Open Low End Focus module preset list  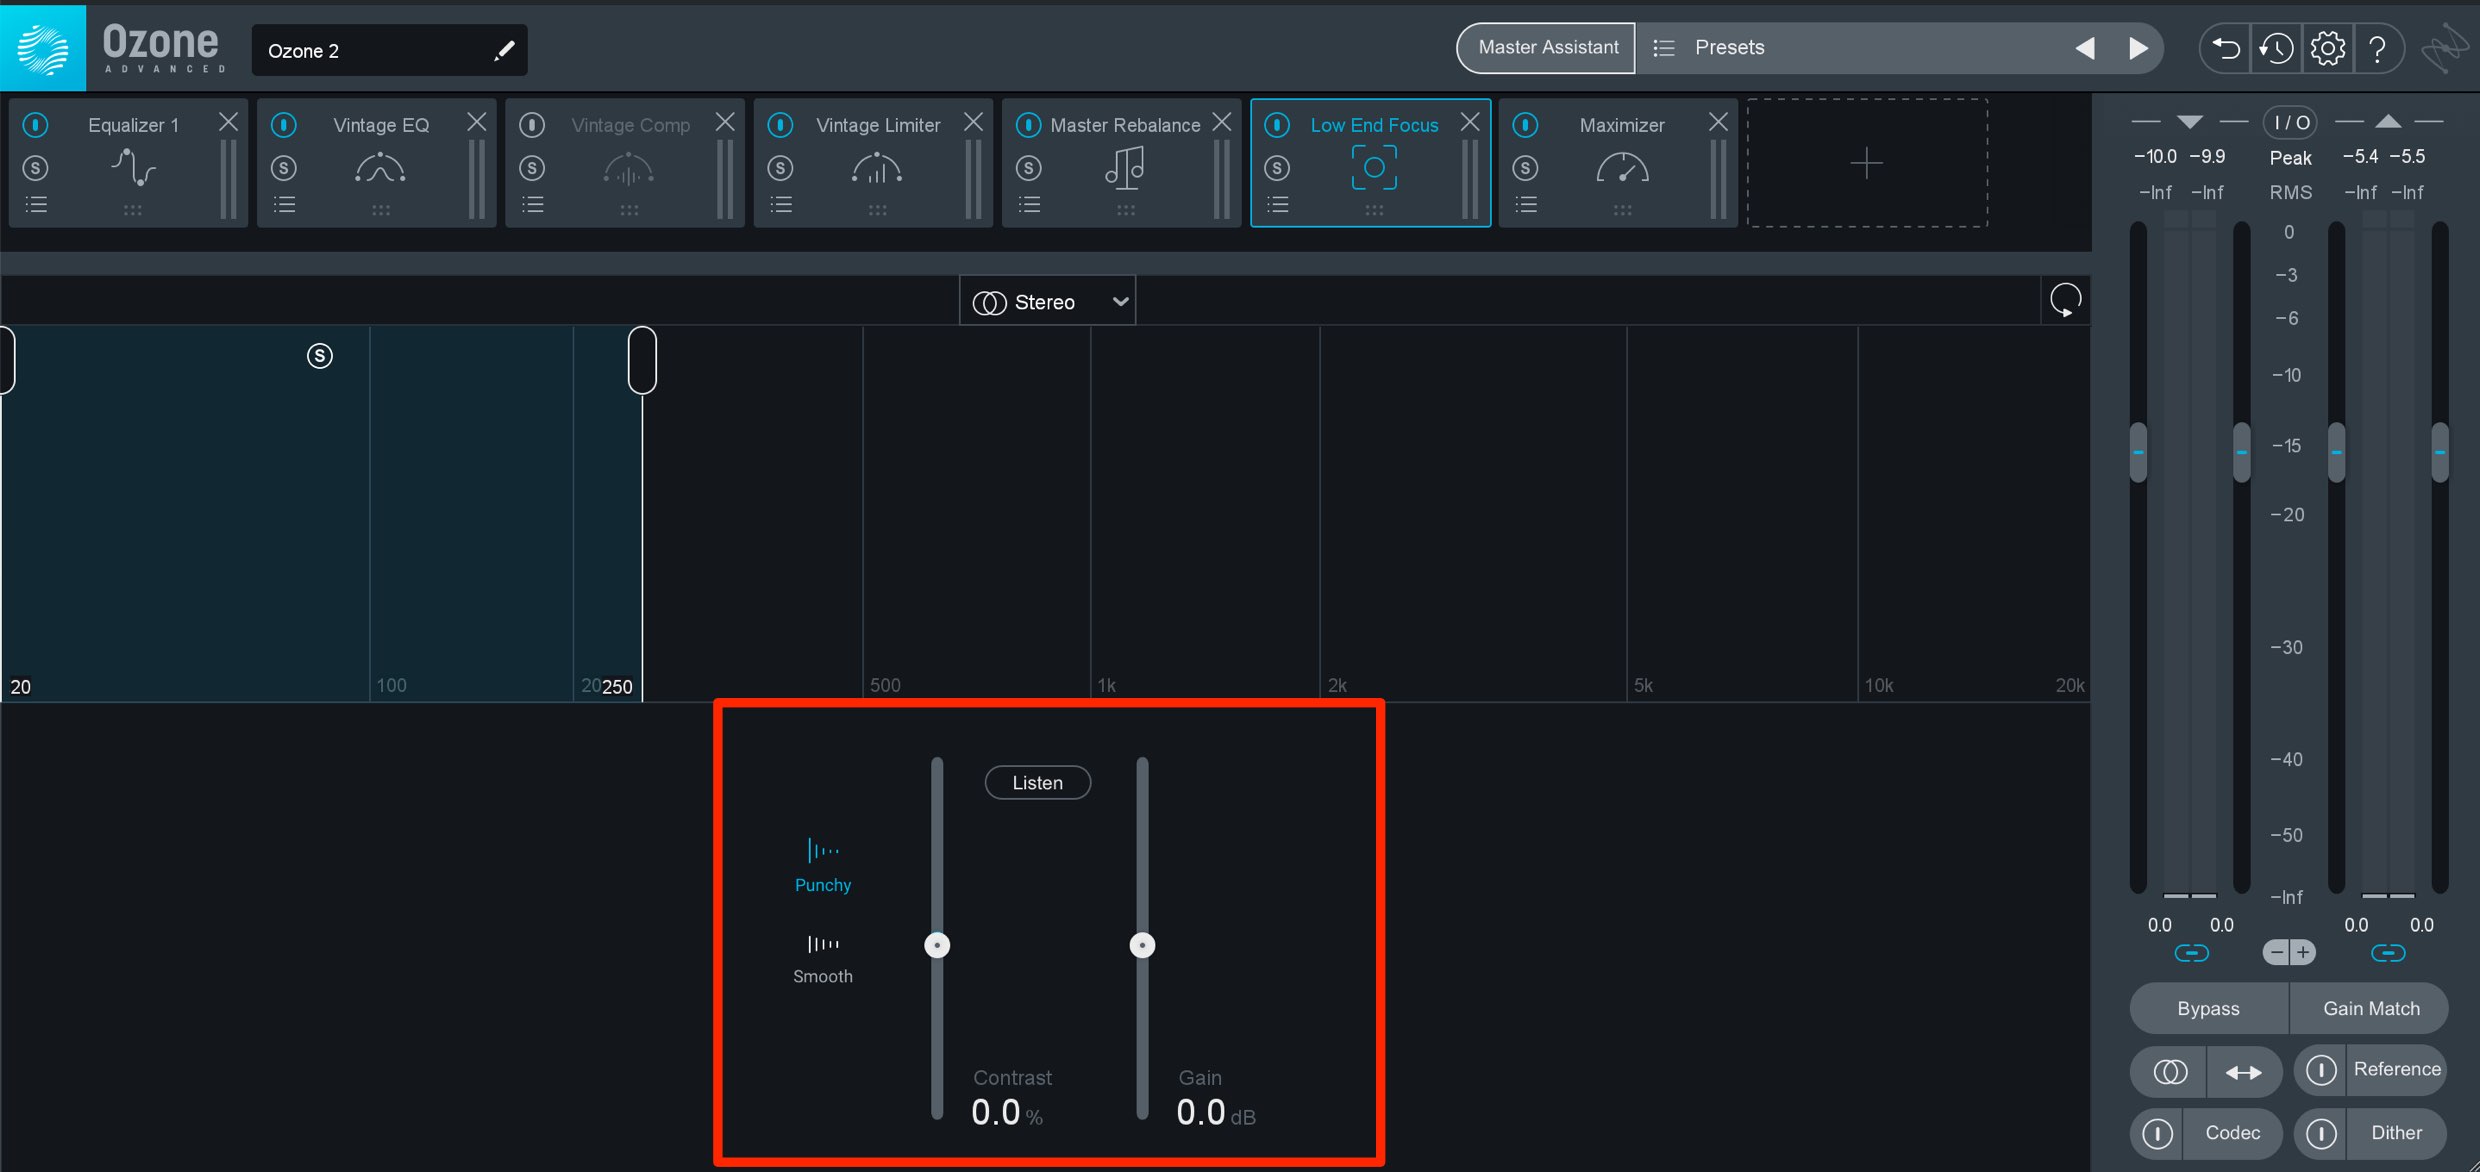1277,205
